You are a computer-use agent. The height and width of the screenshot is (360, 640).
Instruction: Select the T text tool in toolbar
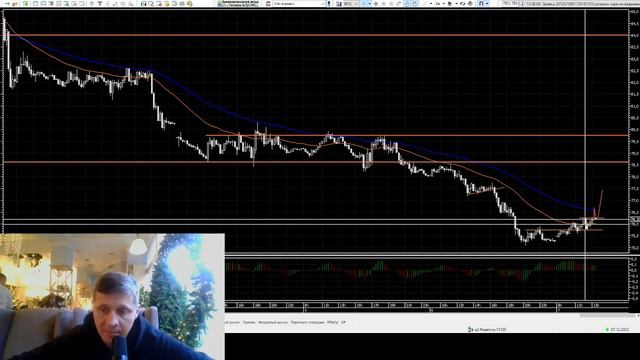[x=100, y=4]
